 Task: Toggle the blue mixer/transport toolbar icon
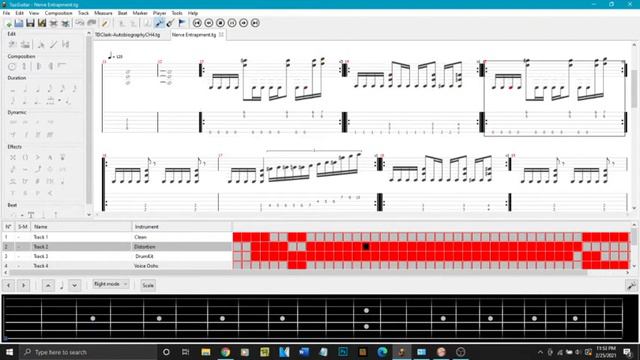coord(159,23)
